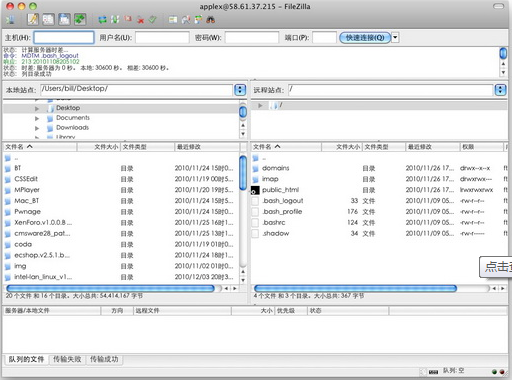Expand the remote root / tree node

(260, 105)
